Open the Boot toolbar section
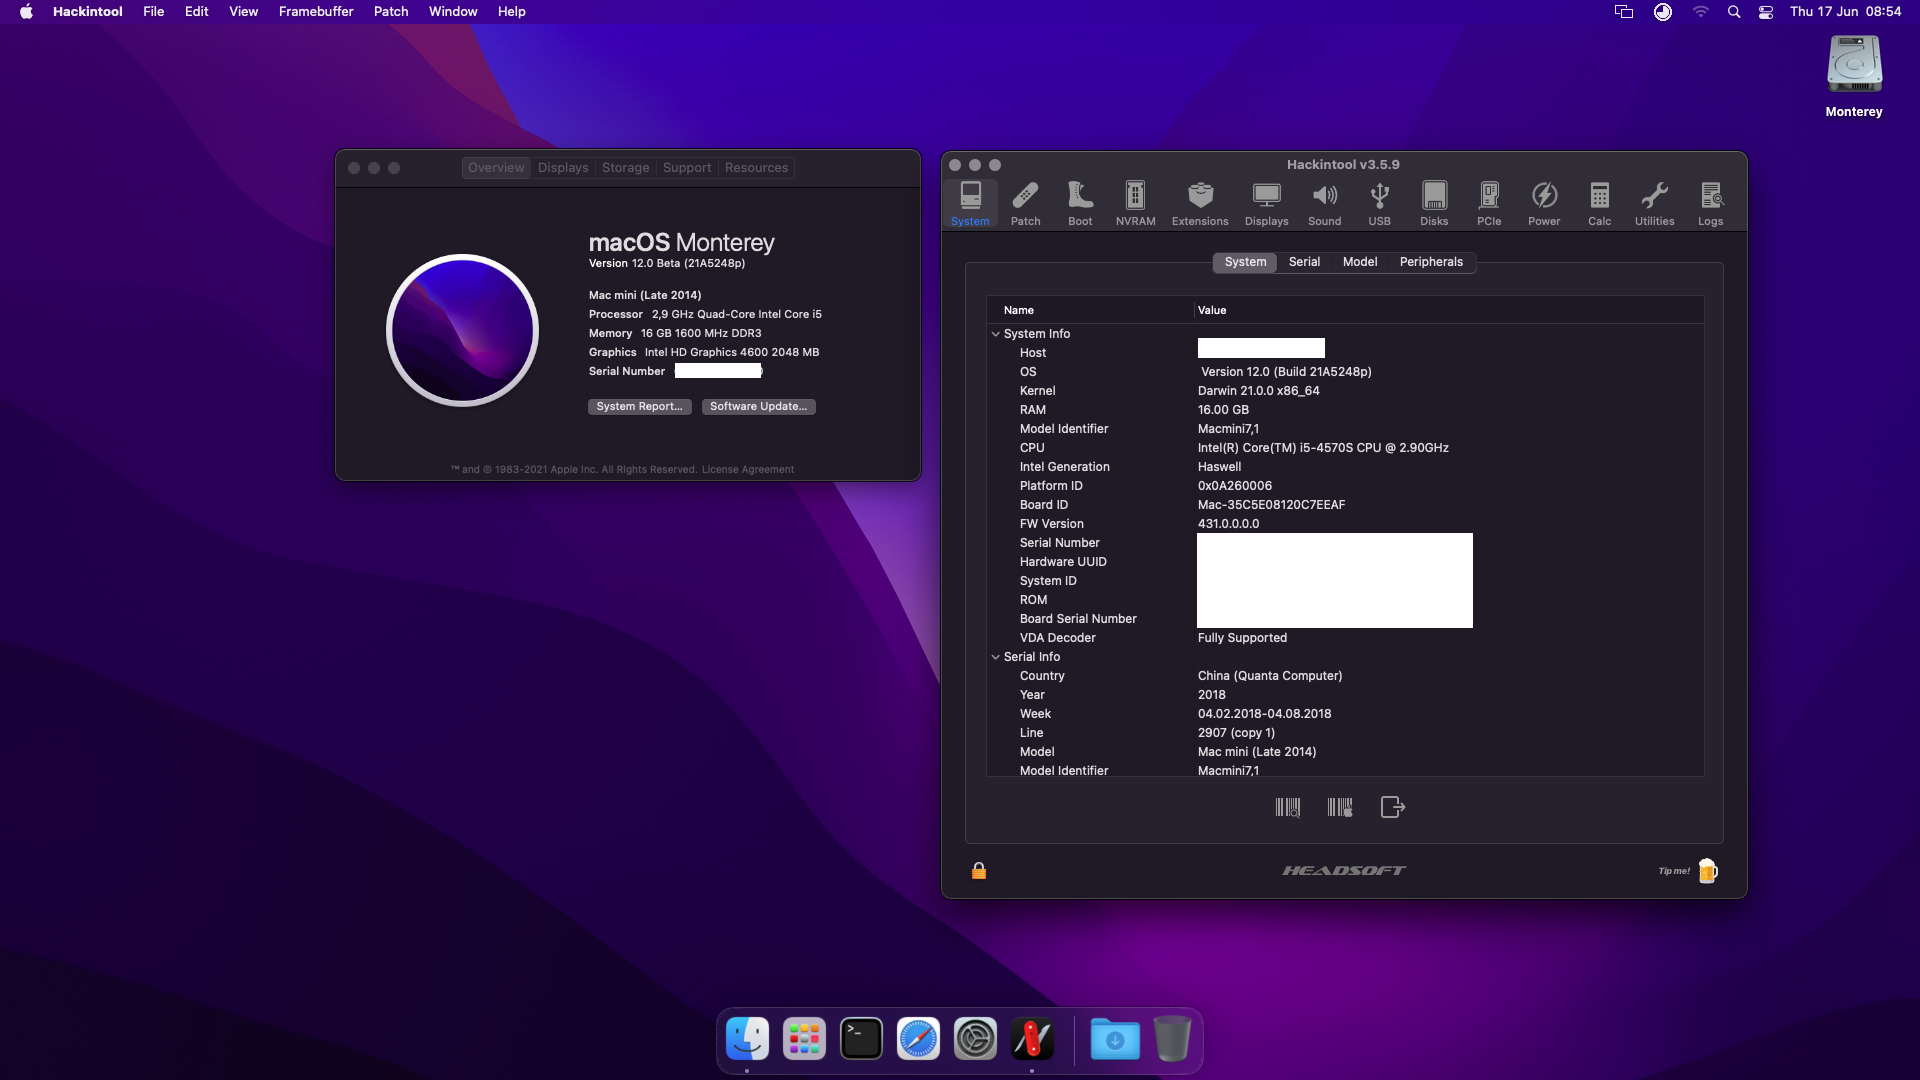Screen dimensions: 1920x1080 pos(1080,203)
